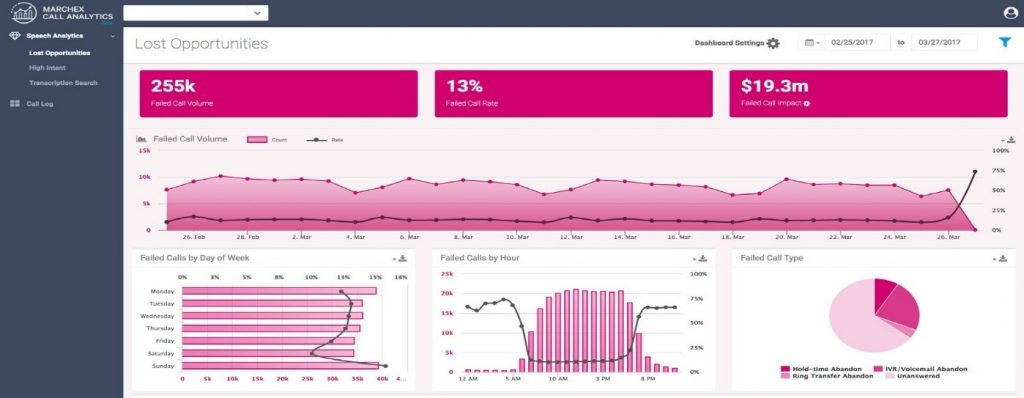This screenshot has width=1024, height=398.
Task: Open the blue filter funnel icon
Action: point(1004,42)
